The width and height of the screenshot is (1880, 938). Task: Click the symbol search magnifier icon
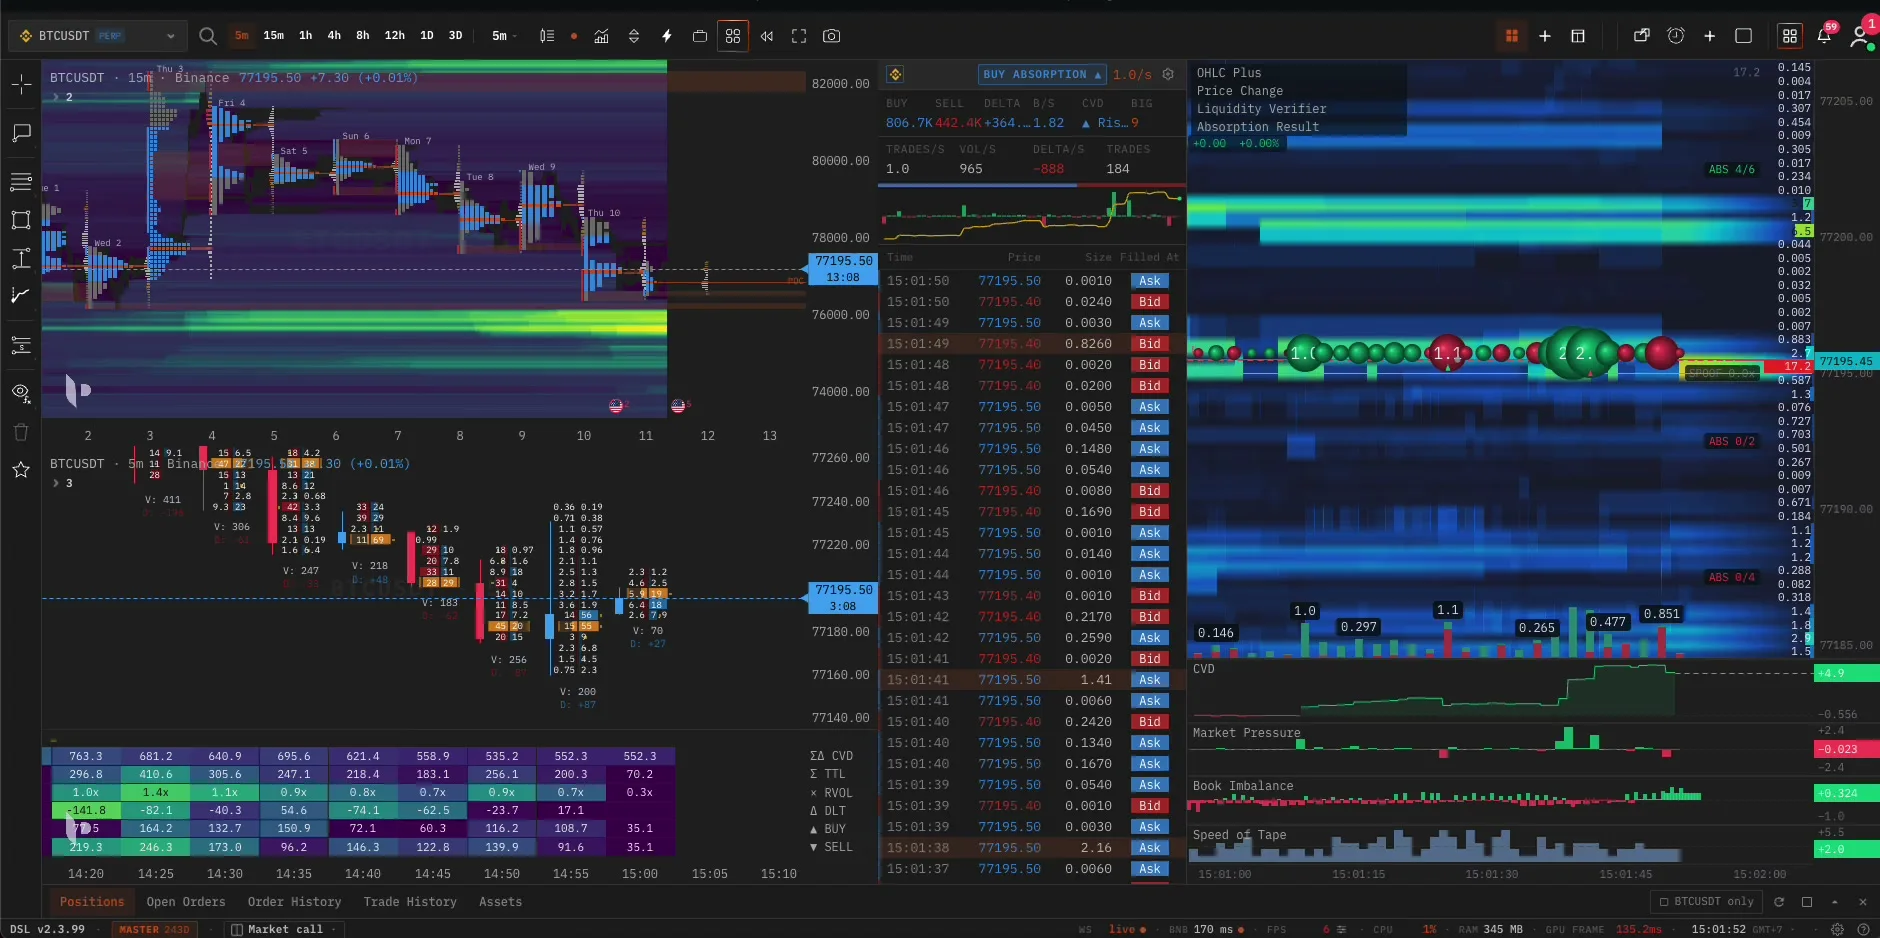coord(208,36)
